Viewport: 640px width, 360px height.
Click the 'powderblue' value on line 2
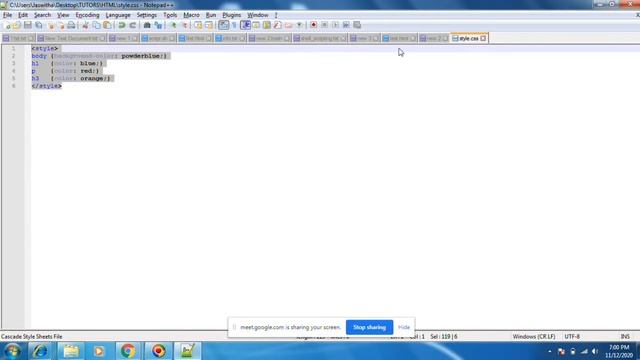[142, 56]
